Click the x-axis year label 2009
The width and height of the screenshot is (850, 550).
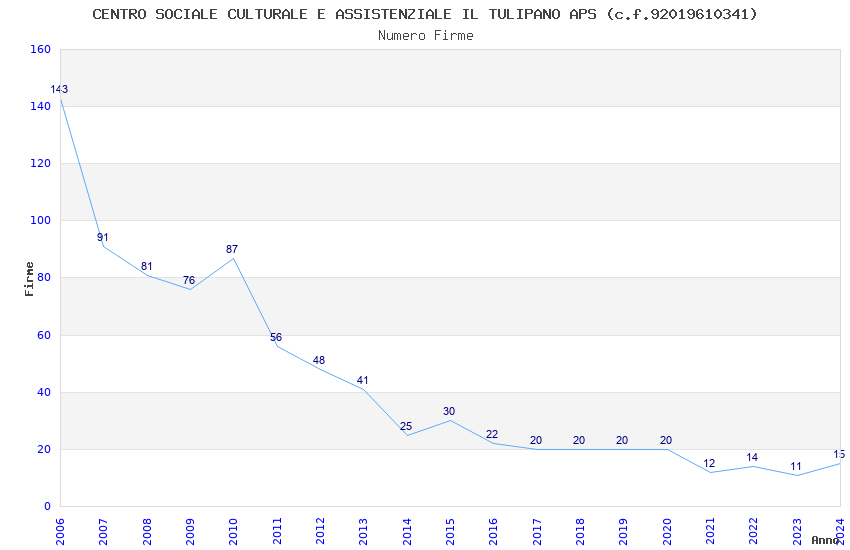(x=190, y=532)
